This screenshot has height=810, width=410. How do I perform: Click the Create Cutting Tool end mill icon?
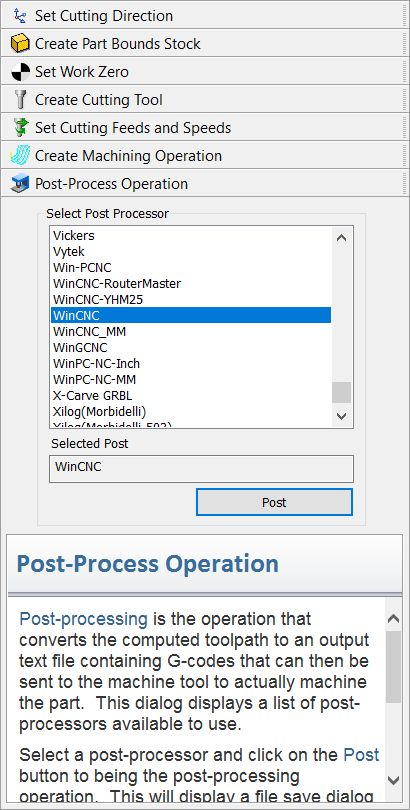pyautogui.click(x=20, y=99)
